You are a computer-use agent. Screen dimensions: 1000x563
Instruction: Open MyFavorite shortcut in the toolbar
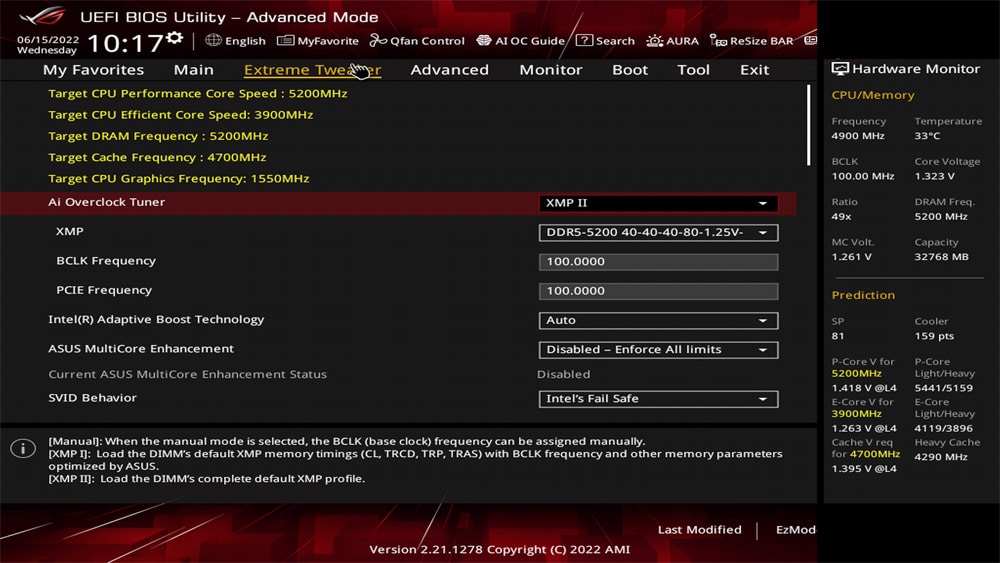[x=318, y=41]
